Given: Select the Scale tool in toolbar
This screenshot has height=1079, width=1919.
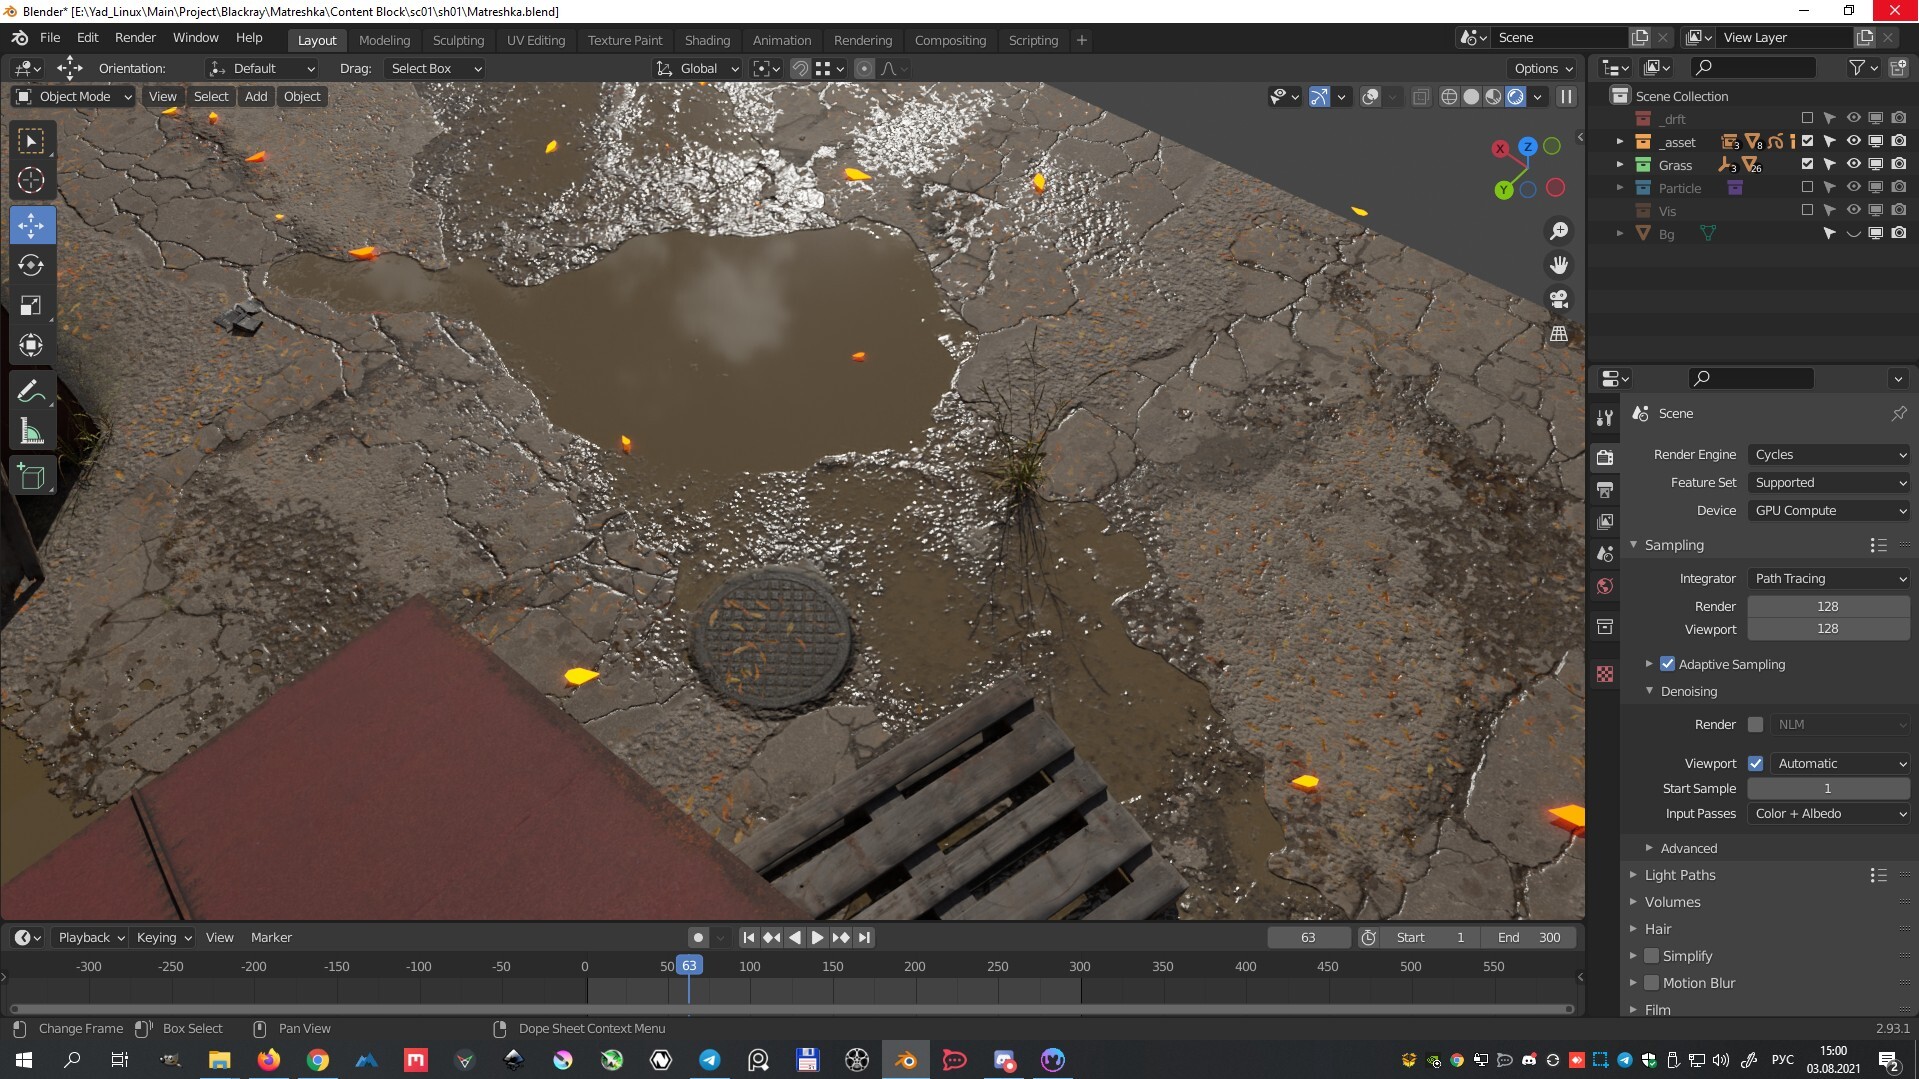Looking at the screenshot, I should (31, 305).
